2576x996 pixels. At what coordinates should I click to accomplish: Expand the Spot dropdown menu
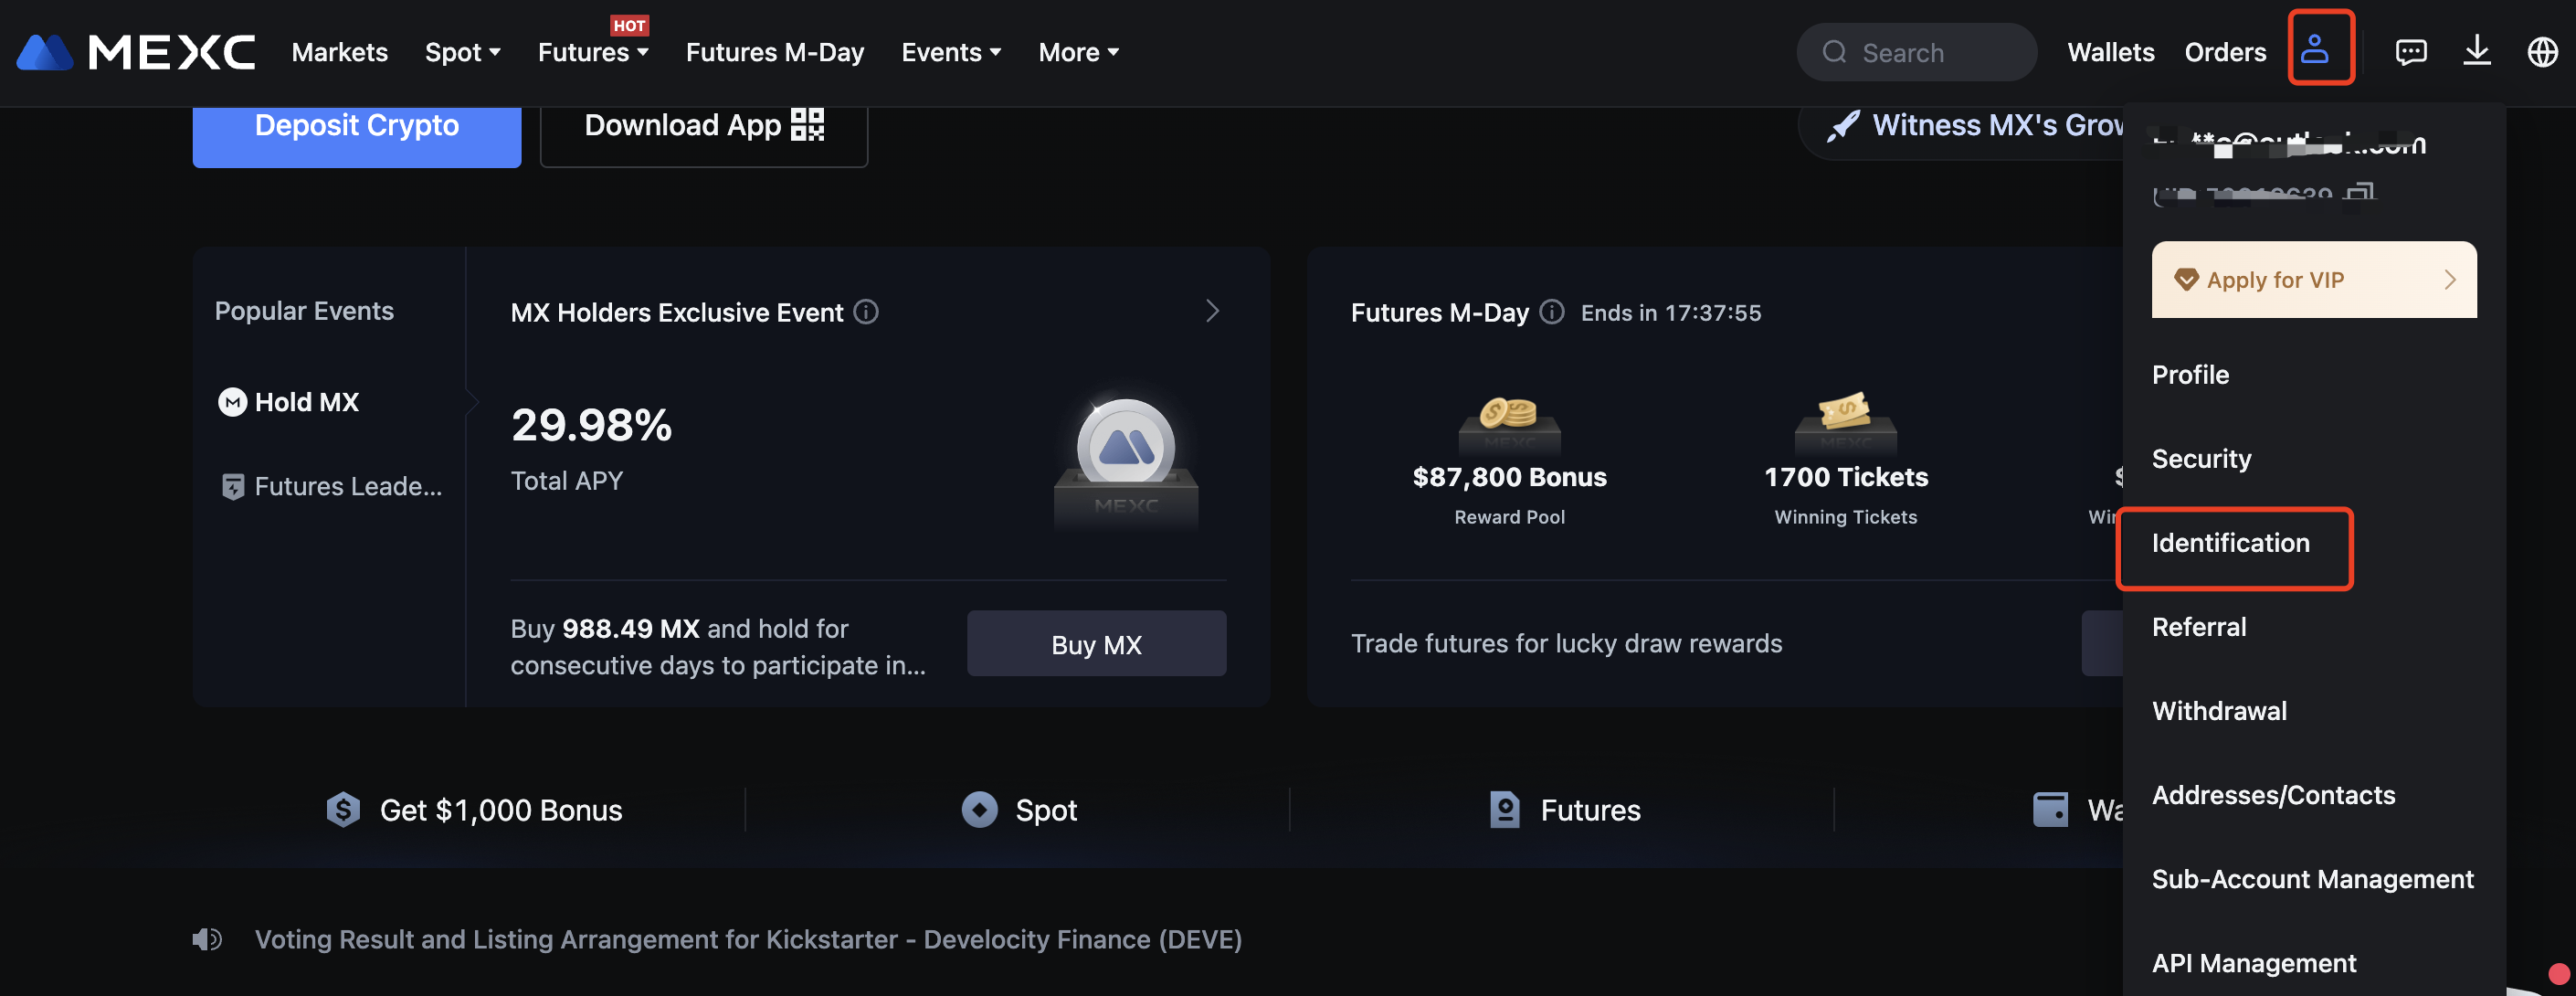click(x=463, y=52)
